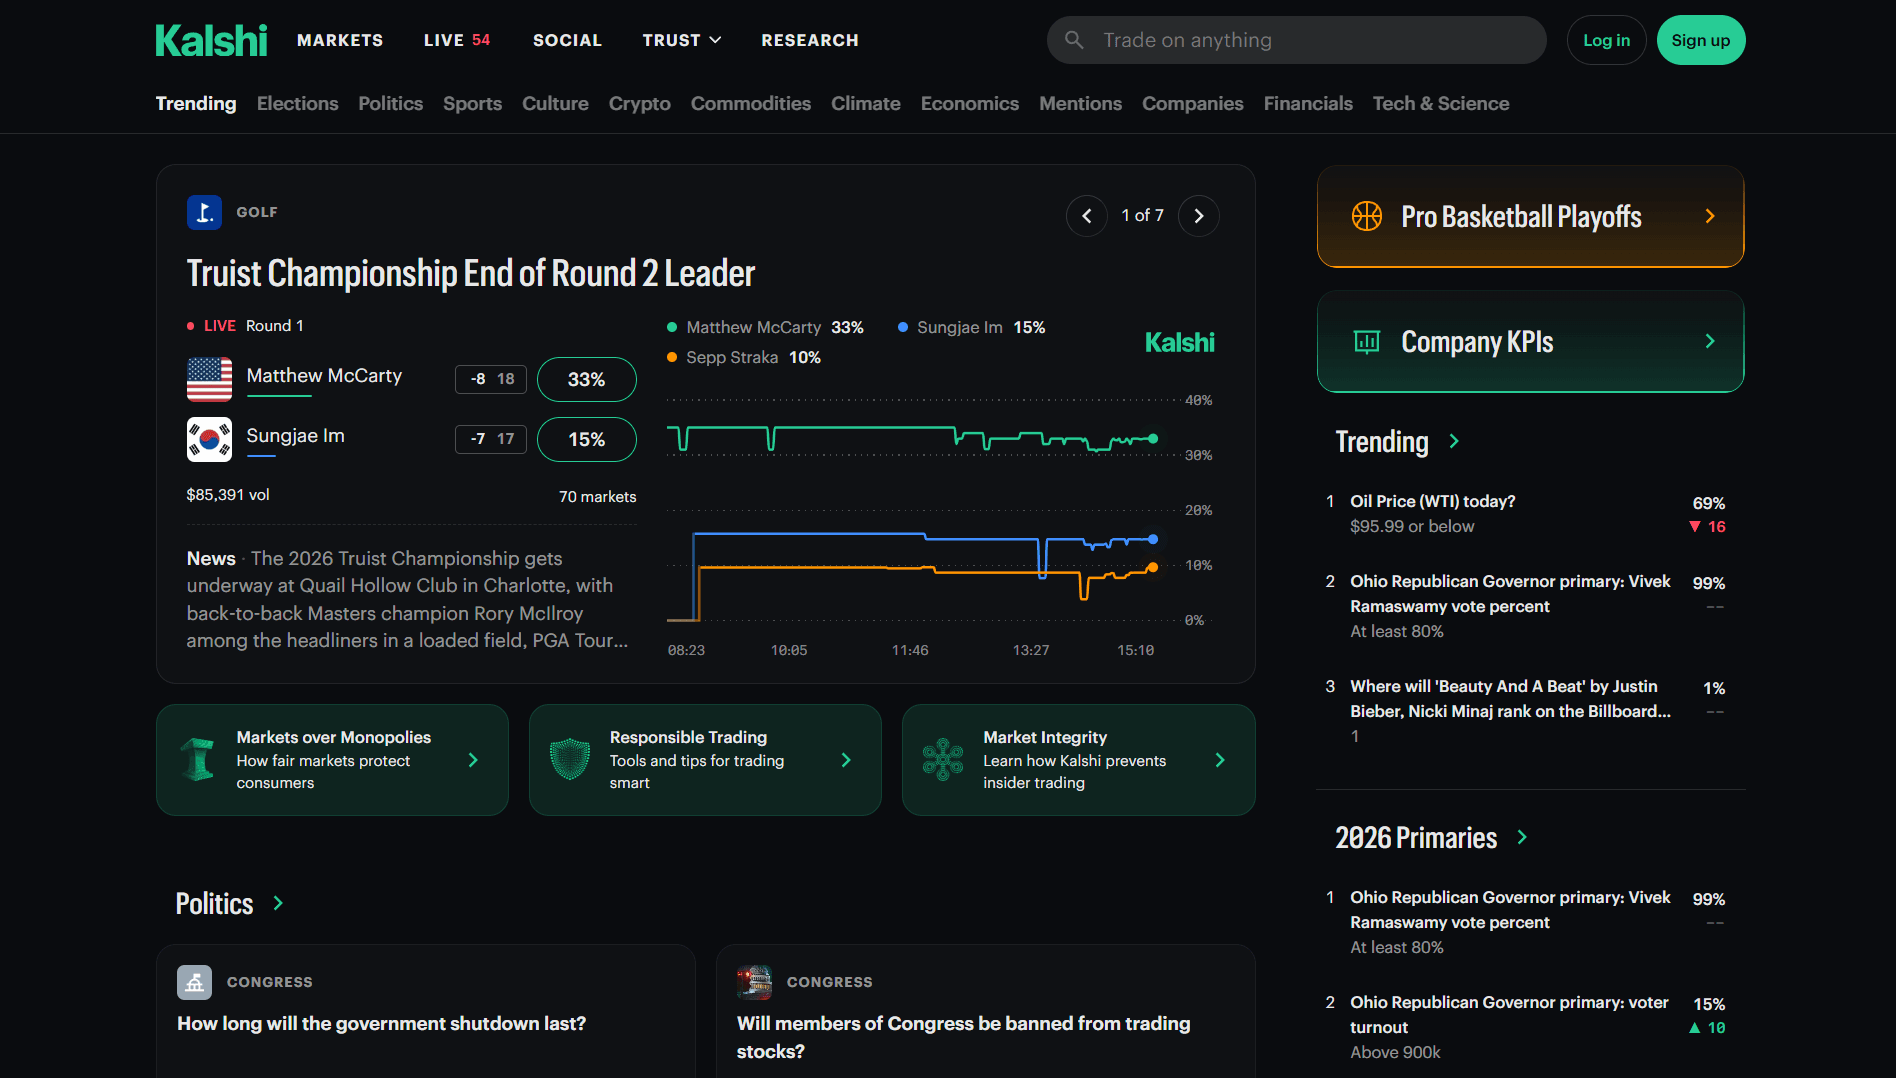The width and height of the screenshot is (1896, 1078).
Task: Click Matthew McCarty's -8 18 score box
Action: 491,379
